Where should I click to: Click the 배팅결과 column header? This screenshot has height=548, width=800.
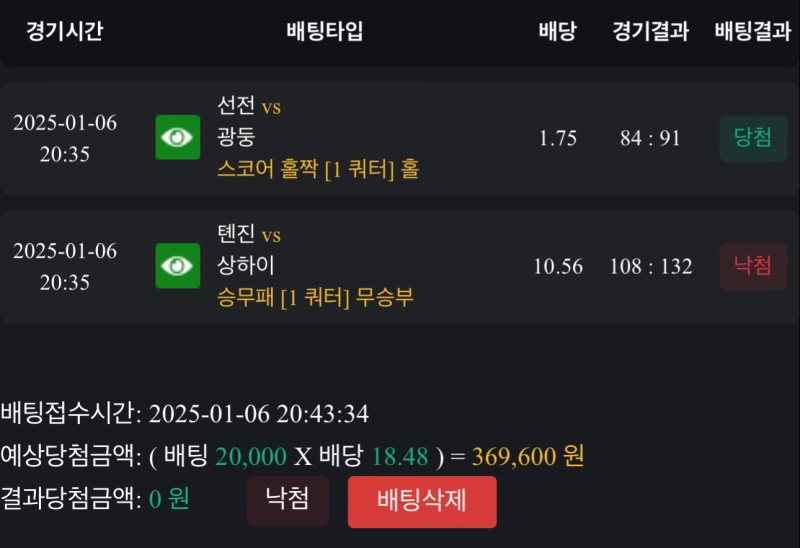(x=753, y=31)
